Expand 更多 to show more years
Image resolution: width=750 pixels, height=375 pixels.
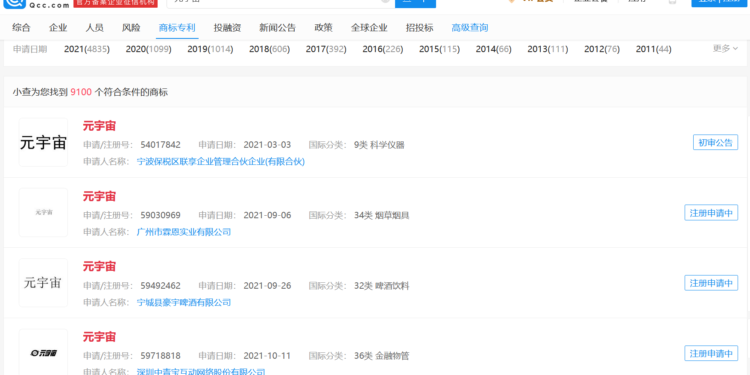click(x=725, y=48)
